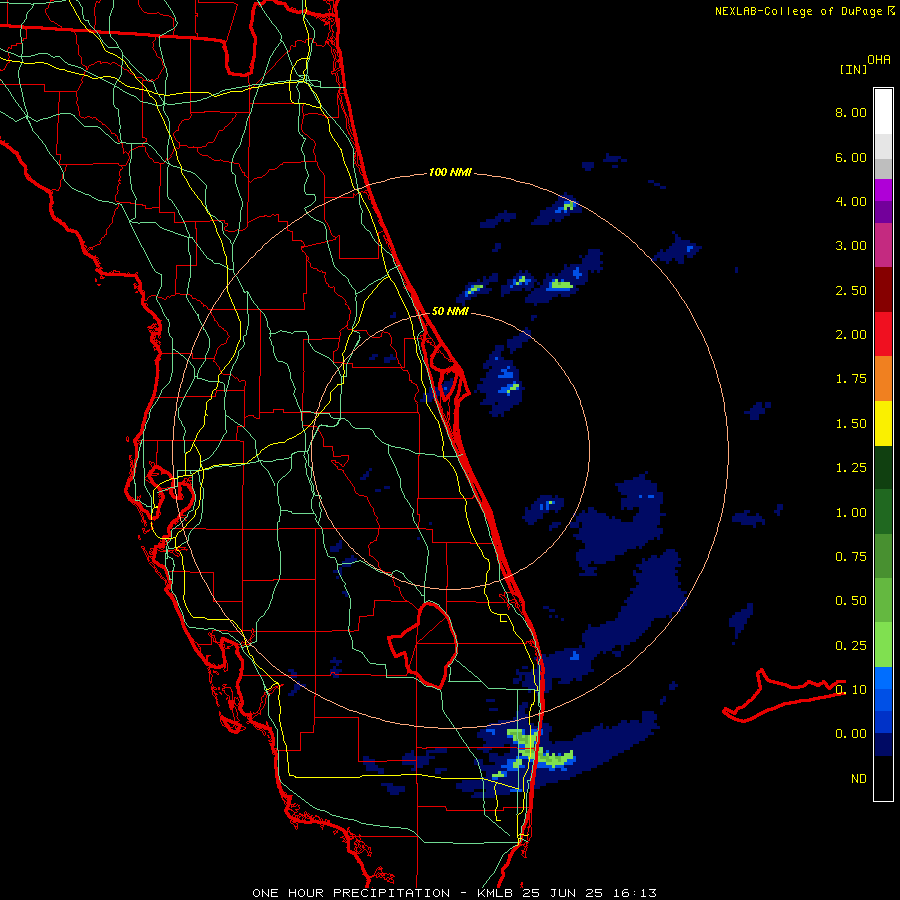This screenshot has height=900, width=900.
Task: Pick the orange legend swatch
Action: 883,379
